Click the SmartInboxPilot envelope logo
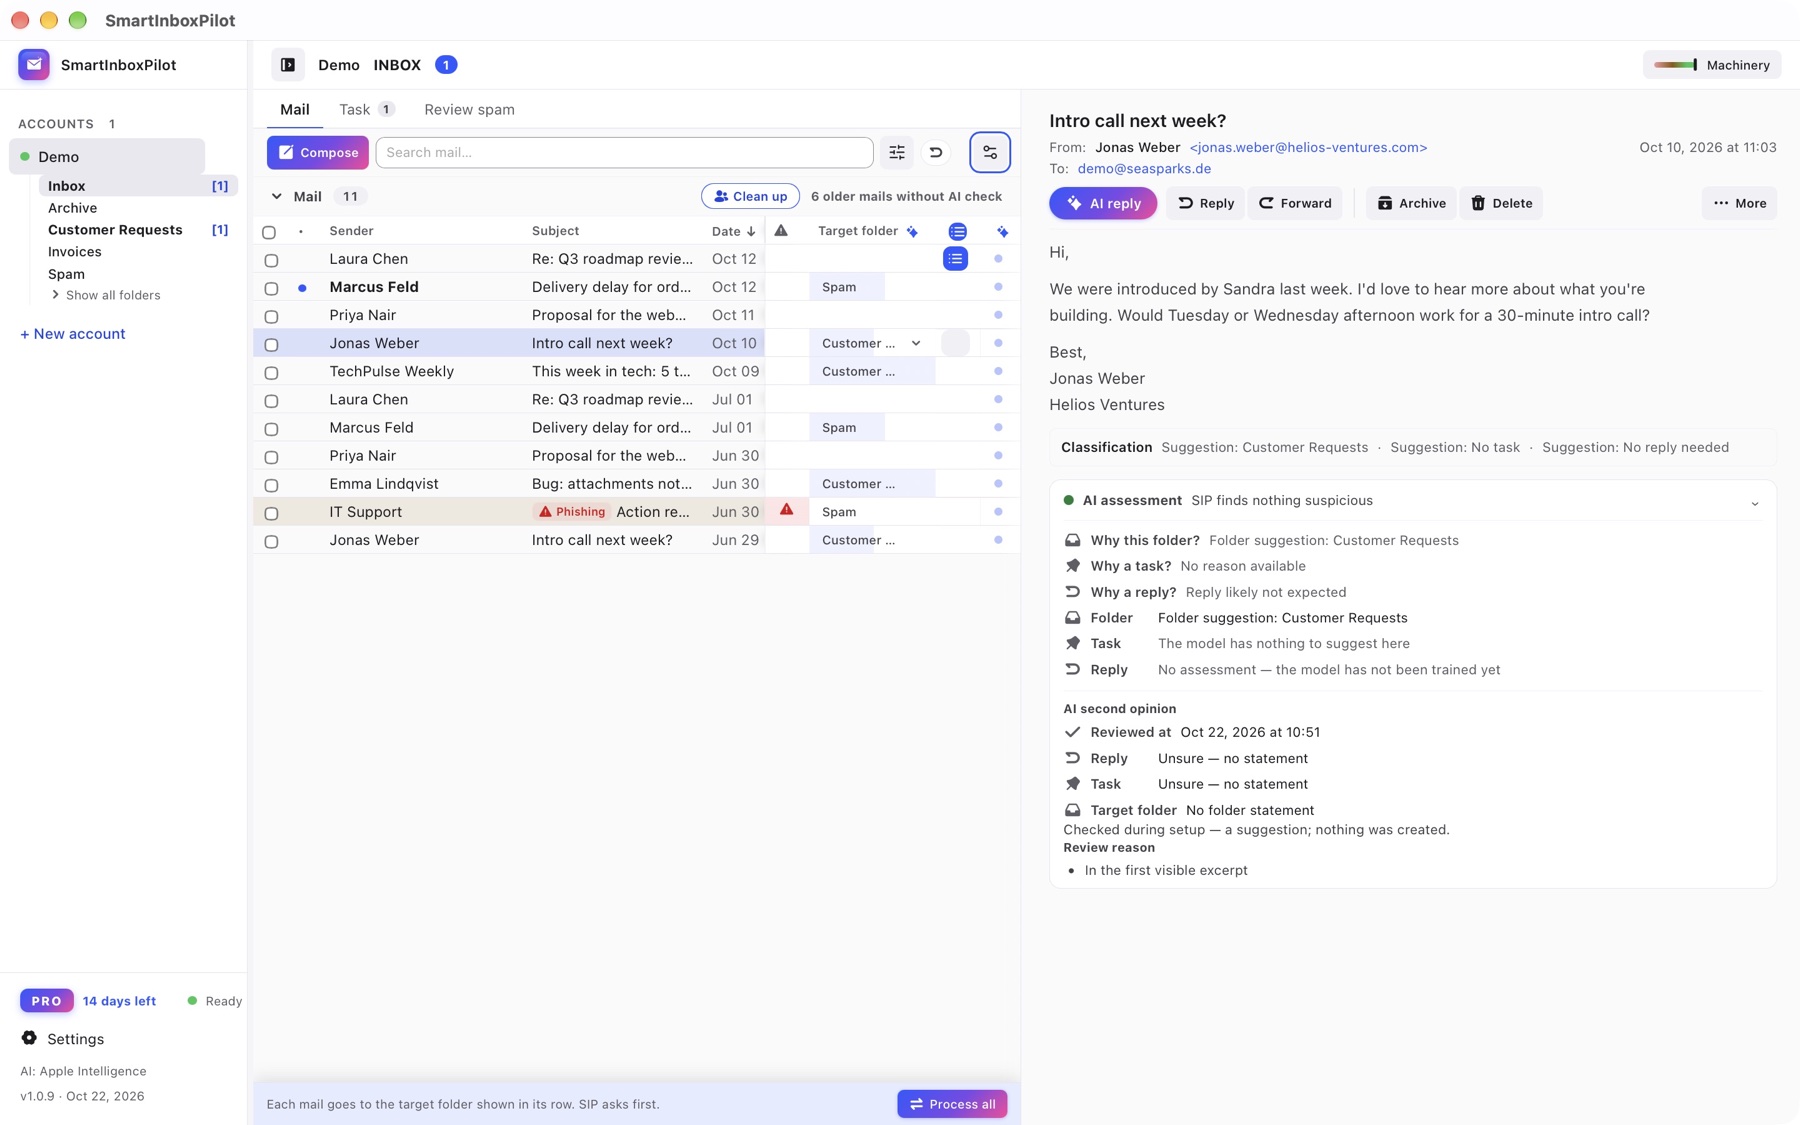The height and width of the screenshot is (1125, 1800). coord(34,65)
